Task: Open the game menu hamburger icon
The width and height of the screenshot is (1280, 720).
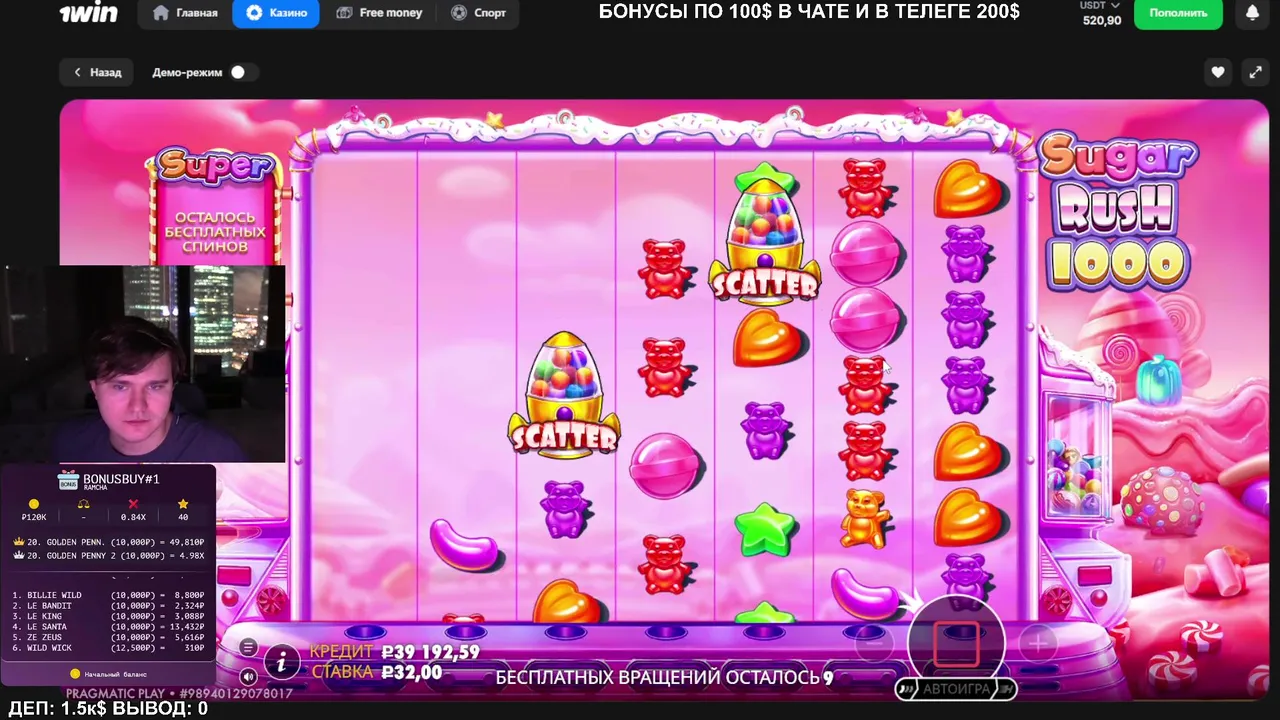Action: pyautogui.click(x=248, y=647)
